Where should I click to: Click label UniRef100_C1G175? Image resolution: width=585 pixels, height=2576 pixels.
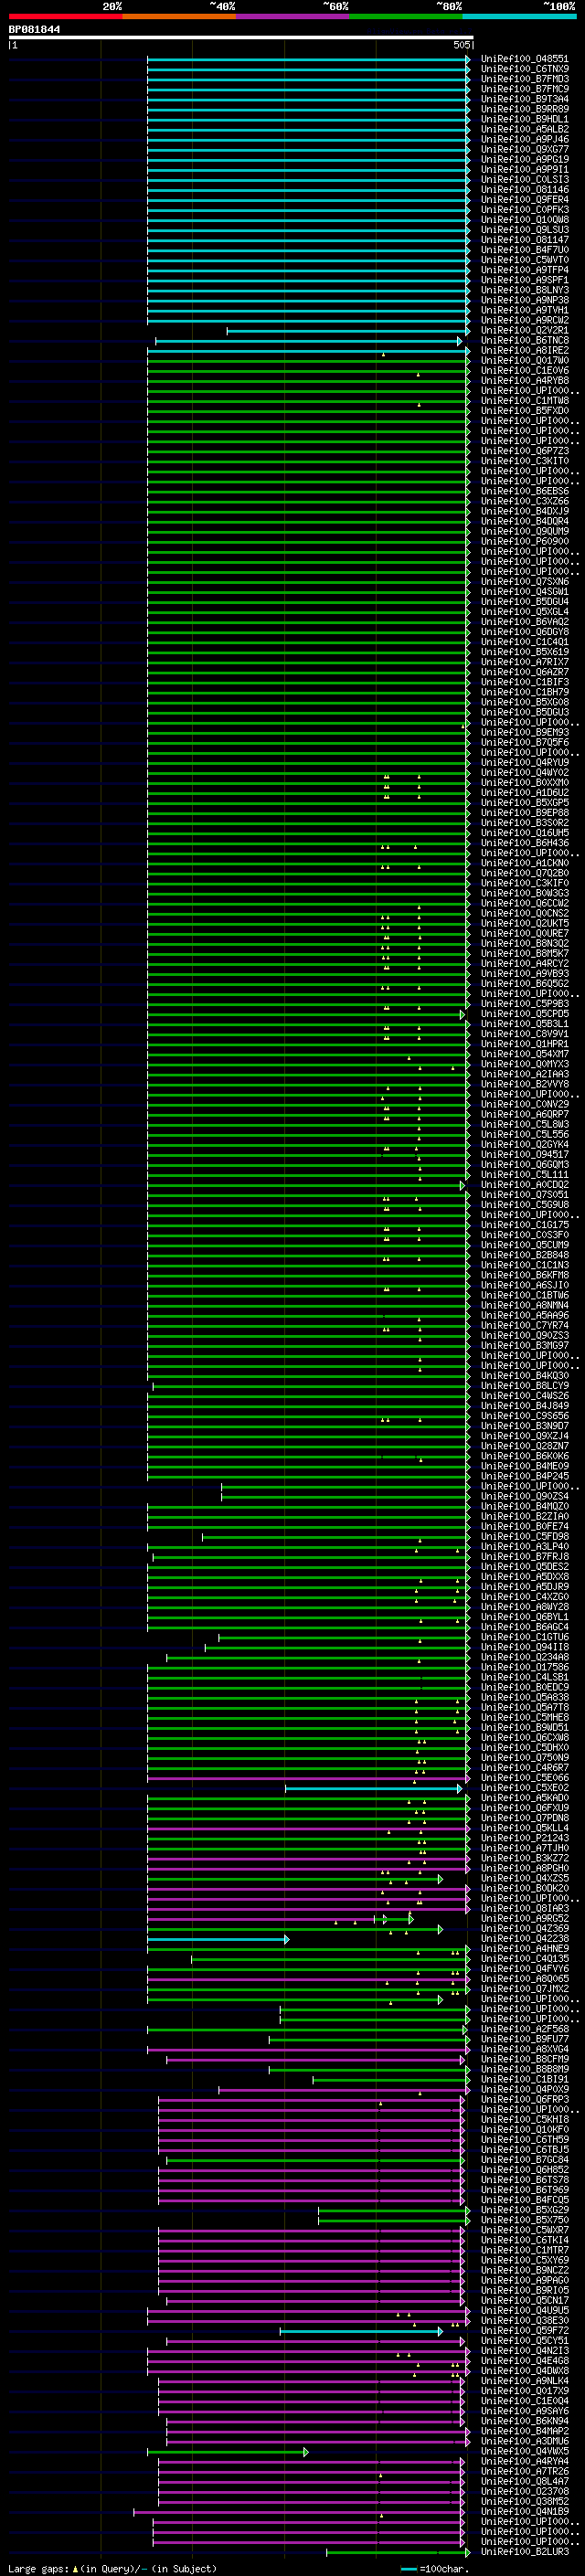tap(524, 1225)
